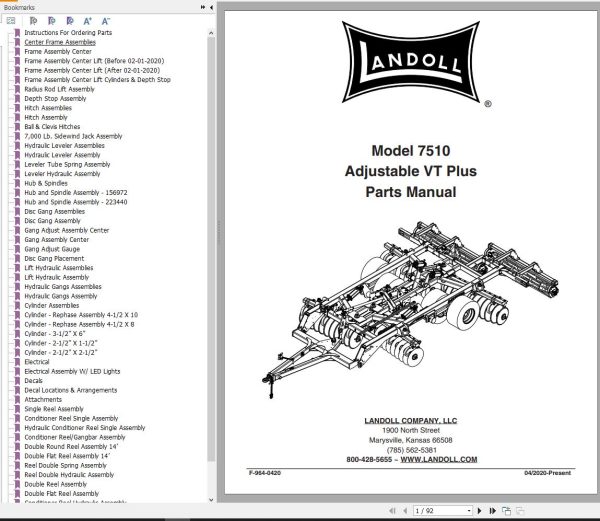Increase bookmark font size with A+
The image size is (600, 521).
(x=88, y=21)
